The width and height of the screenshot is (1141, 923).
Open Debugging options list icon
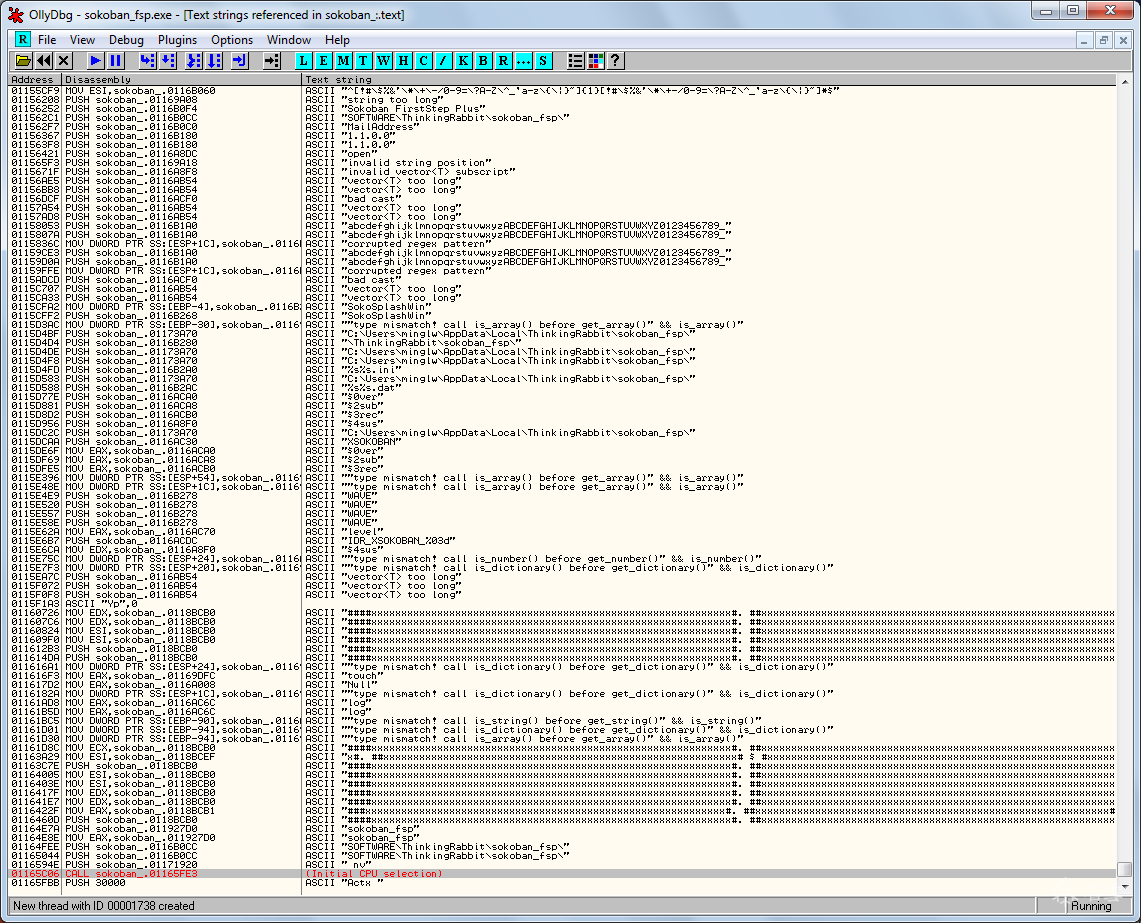point(576,61)
